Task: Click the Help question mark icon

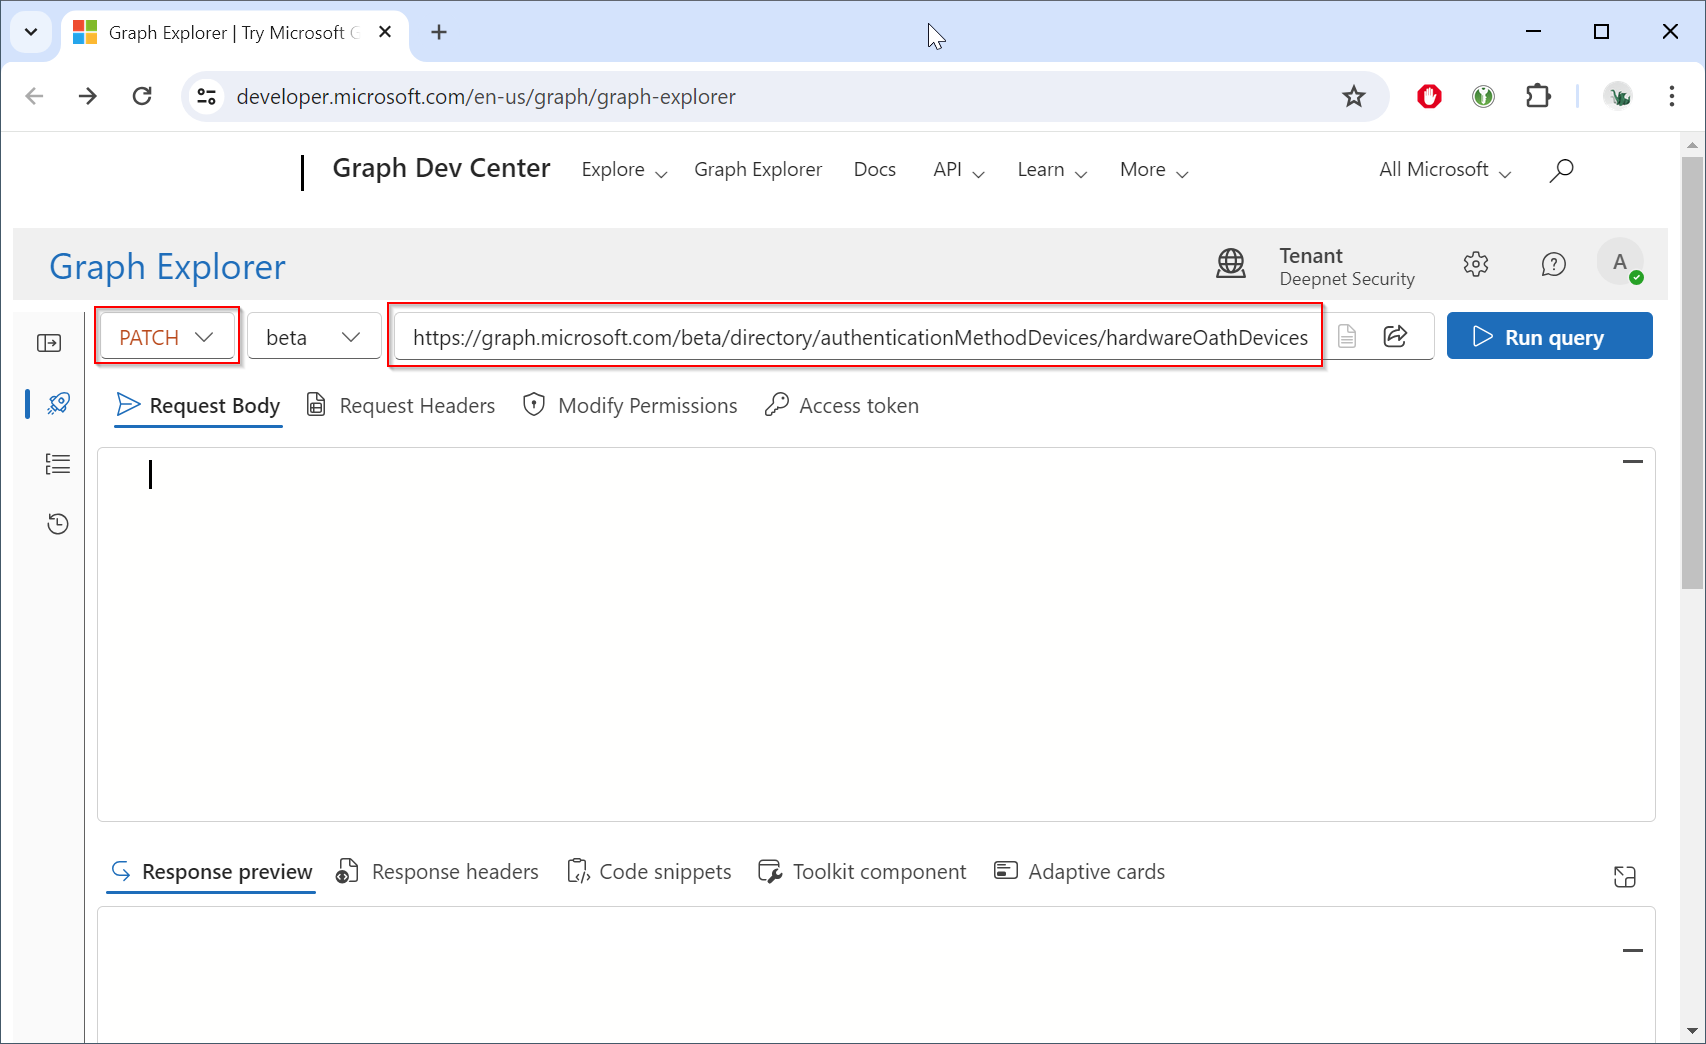Action: [x=1553, y=265]
